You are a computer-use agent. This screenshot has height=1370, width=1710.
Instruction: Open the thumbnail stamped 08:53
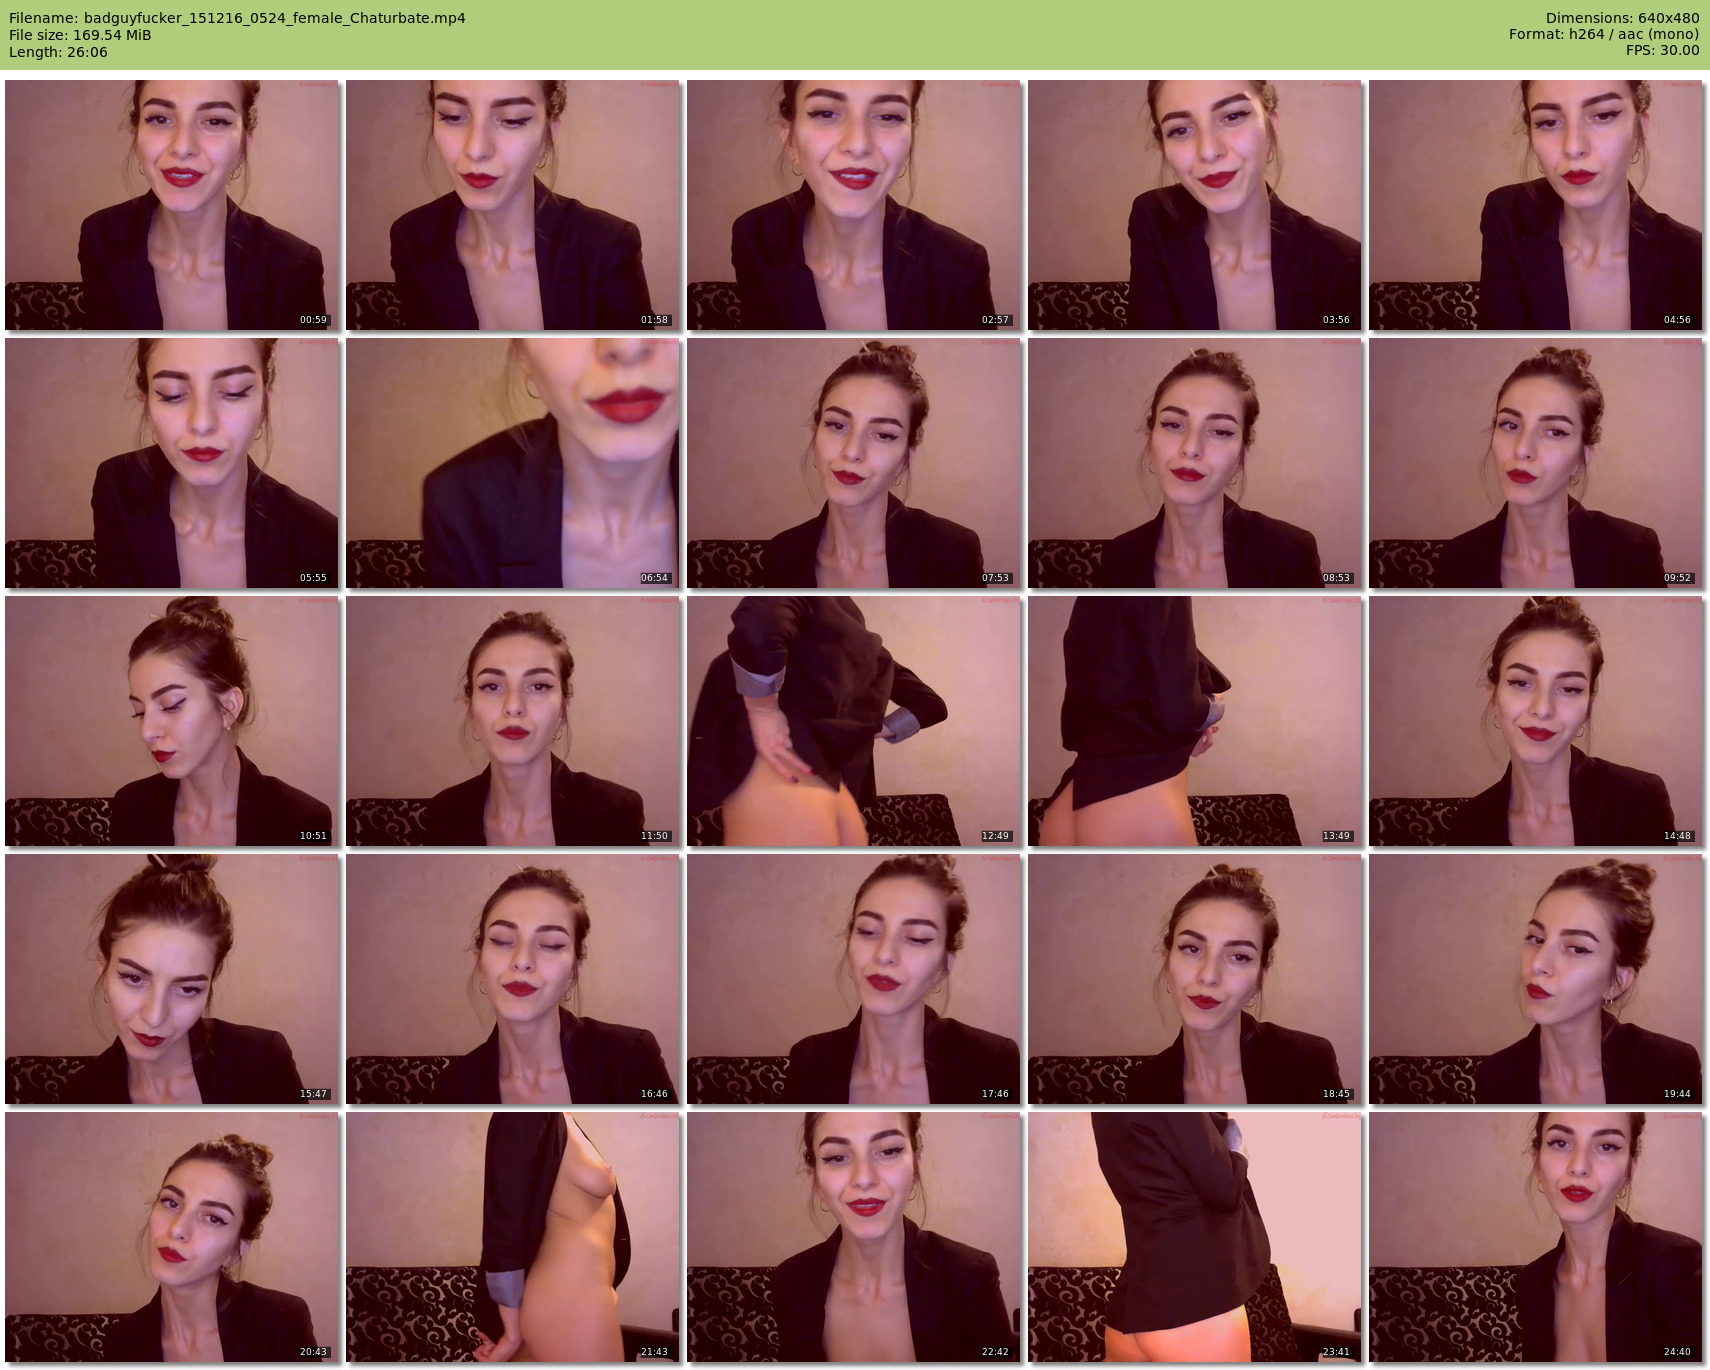[1195, 463]
